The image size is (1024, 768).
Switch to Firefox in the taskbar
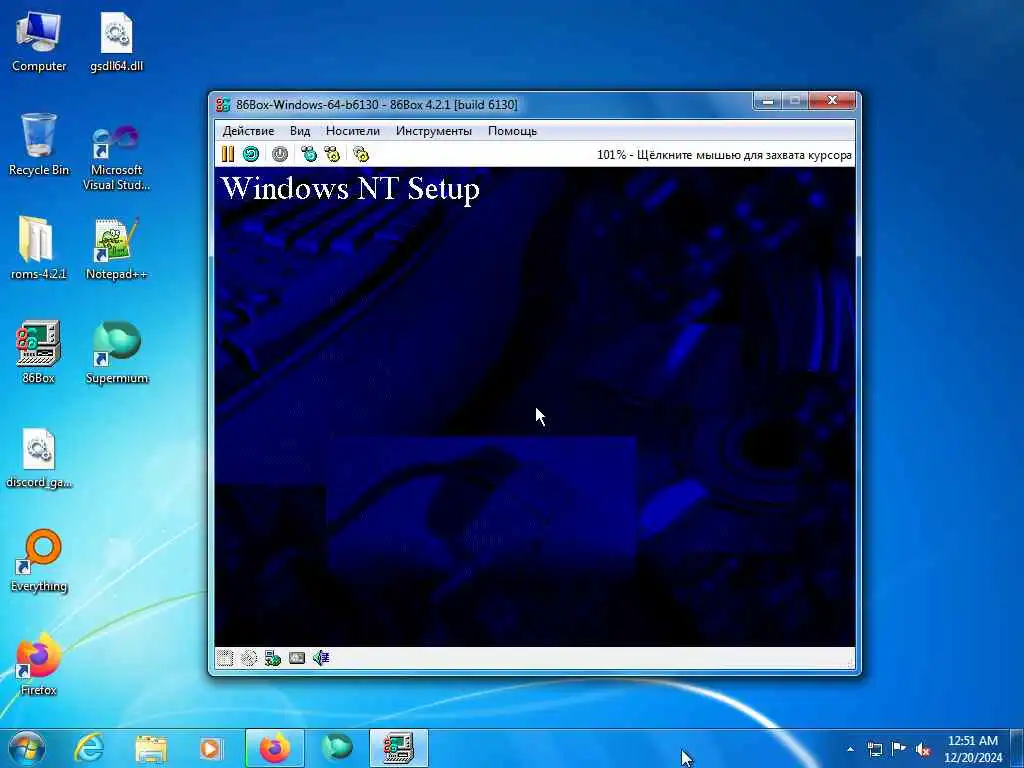275,748
